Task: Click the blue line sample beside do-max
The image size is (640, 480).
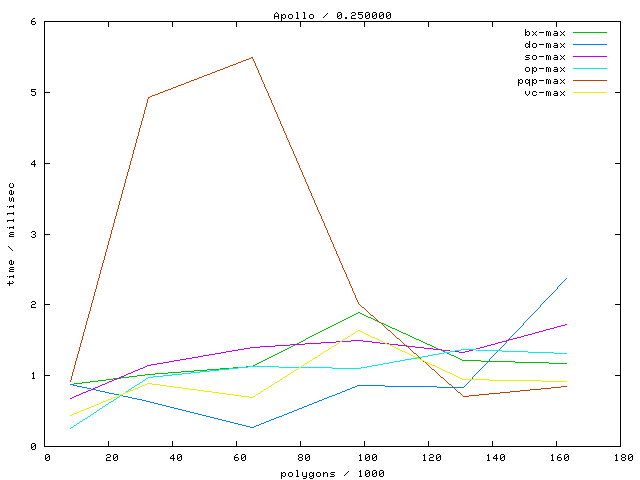Action: 590,45
